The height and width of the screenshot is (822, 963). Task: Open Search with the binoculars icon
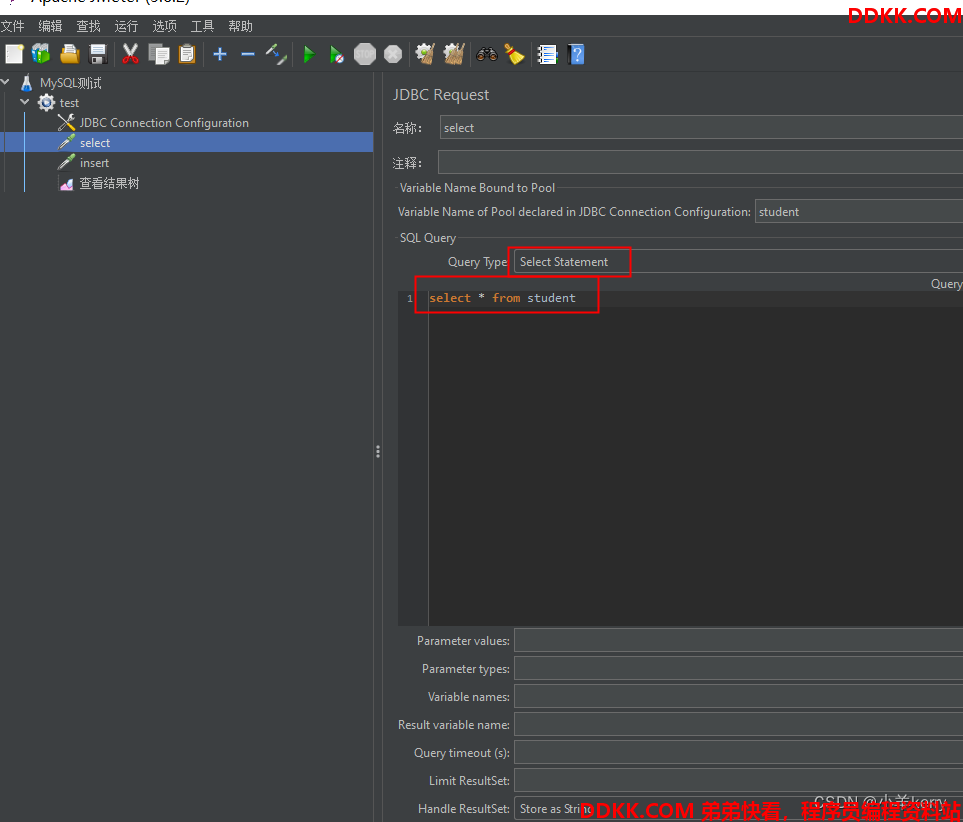click(486, 54)
